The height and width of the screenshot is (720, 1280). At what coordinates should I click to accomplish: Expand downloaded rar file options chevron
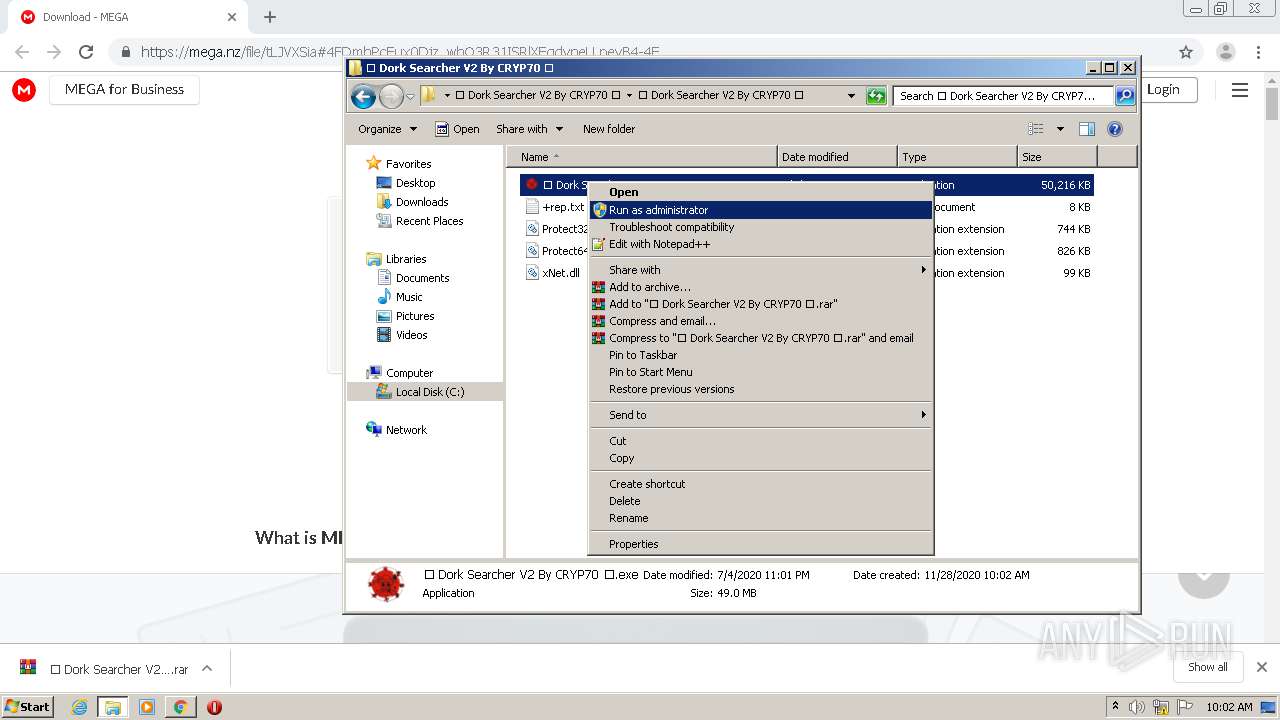click(x=207, y=669)
